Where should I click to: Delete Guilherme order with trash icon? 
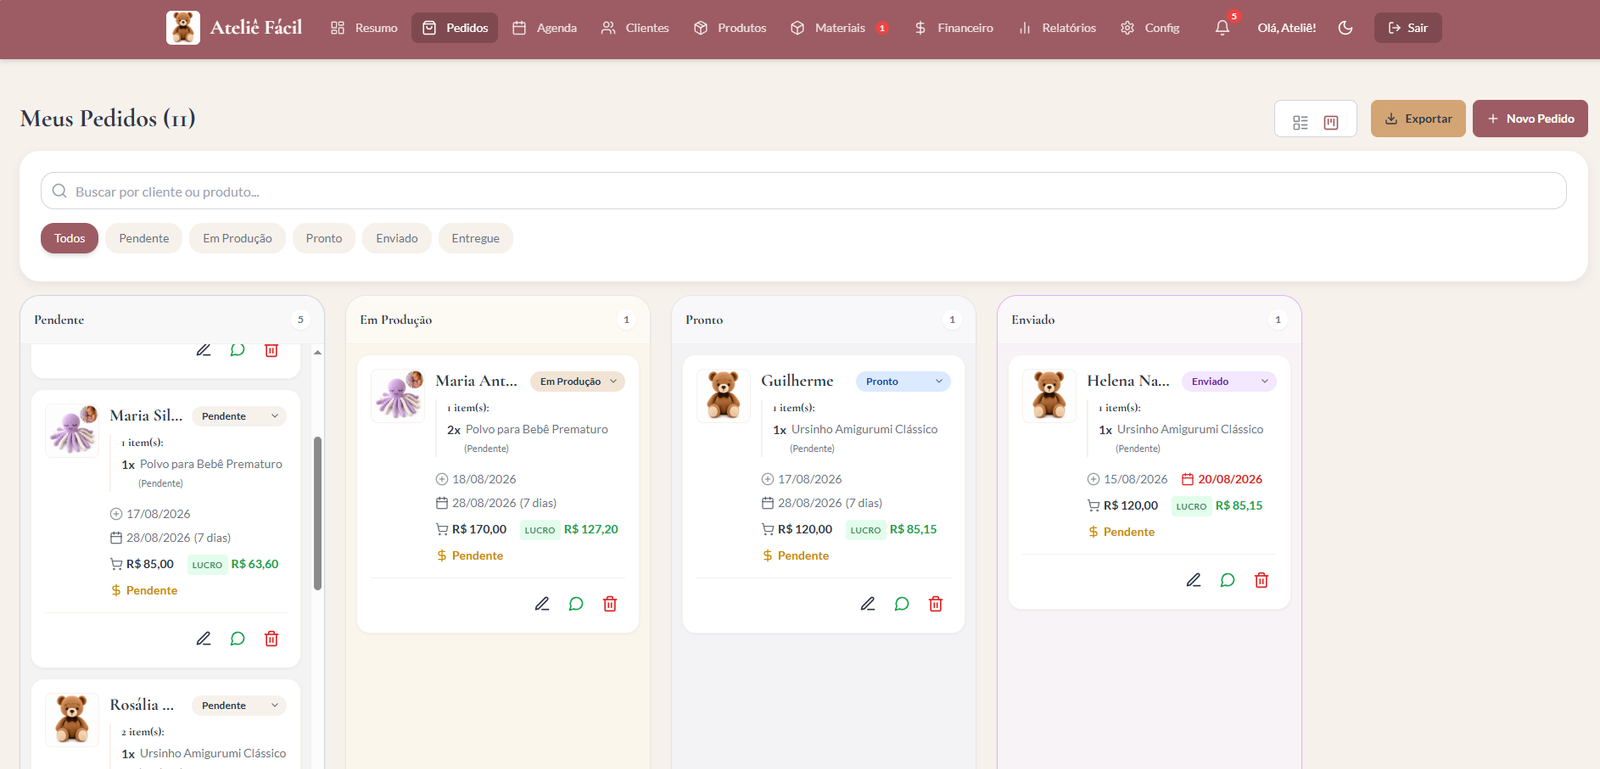click(x=936, y=604)
